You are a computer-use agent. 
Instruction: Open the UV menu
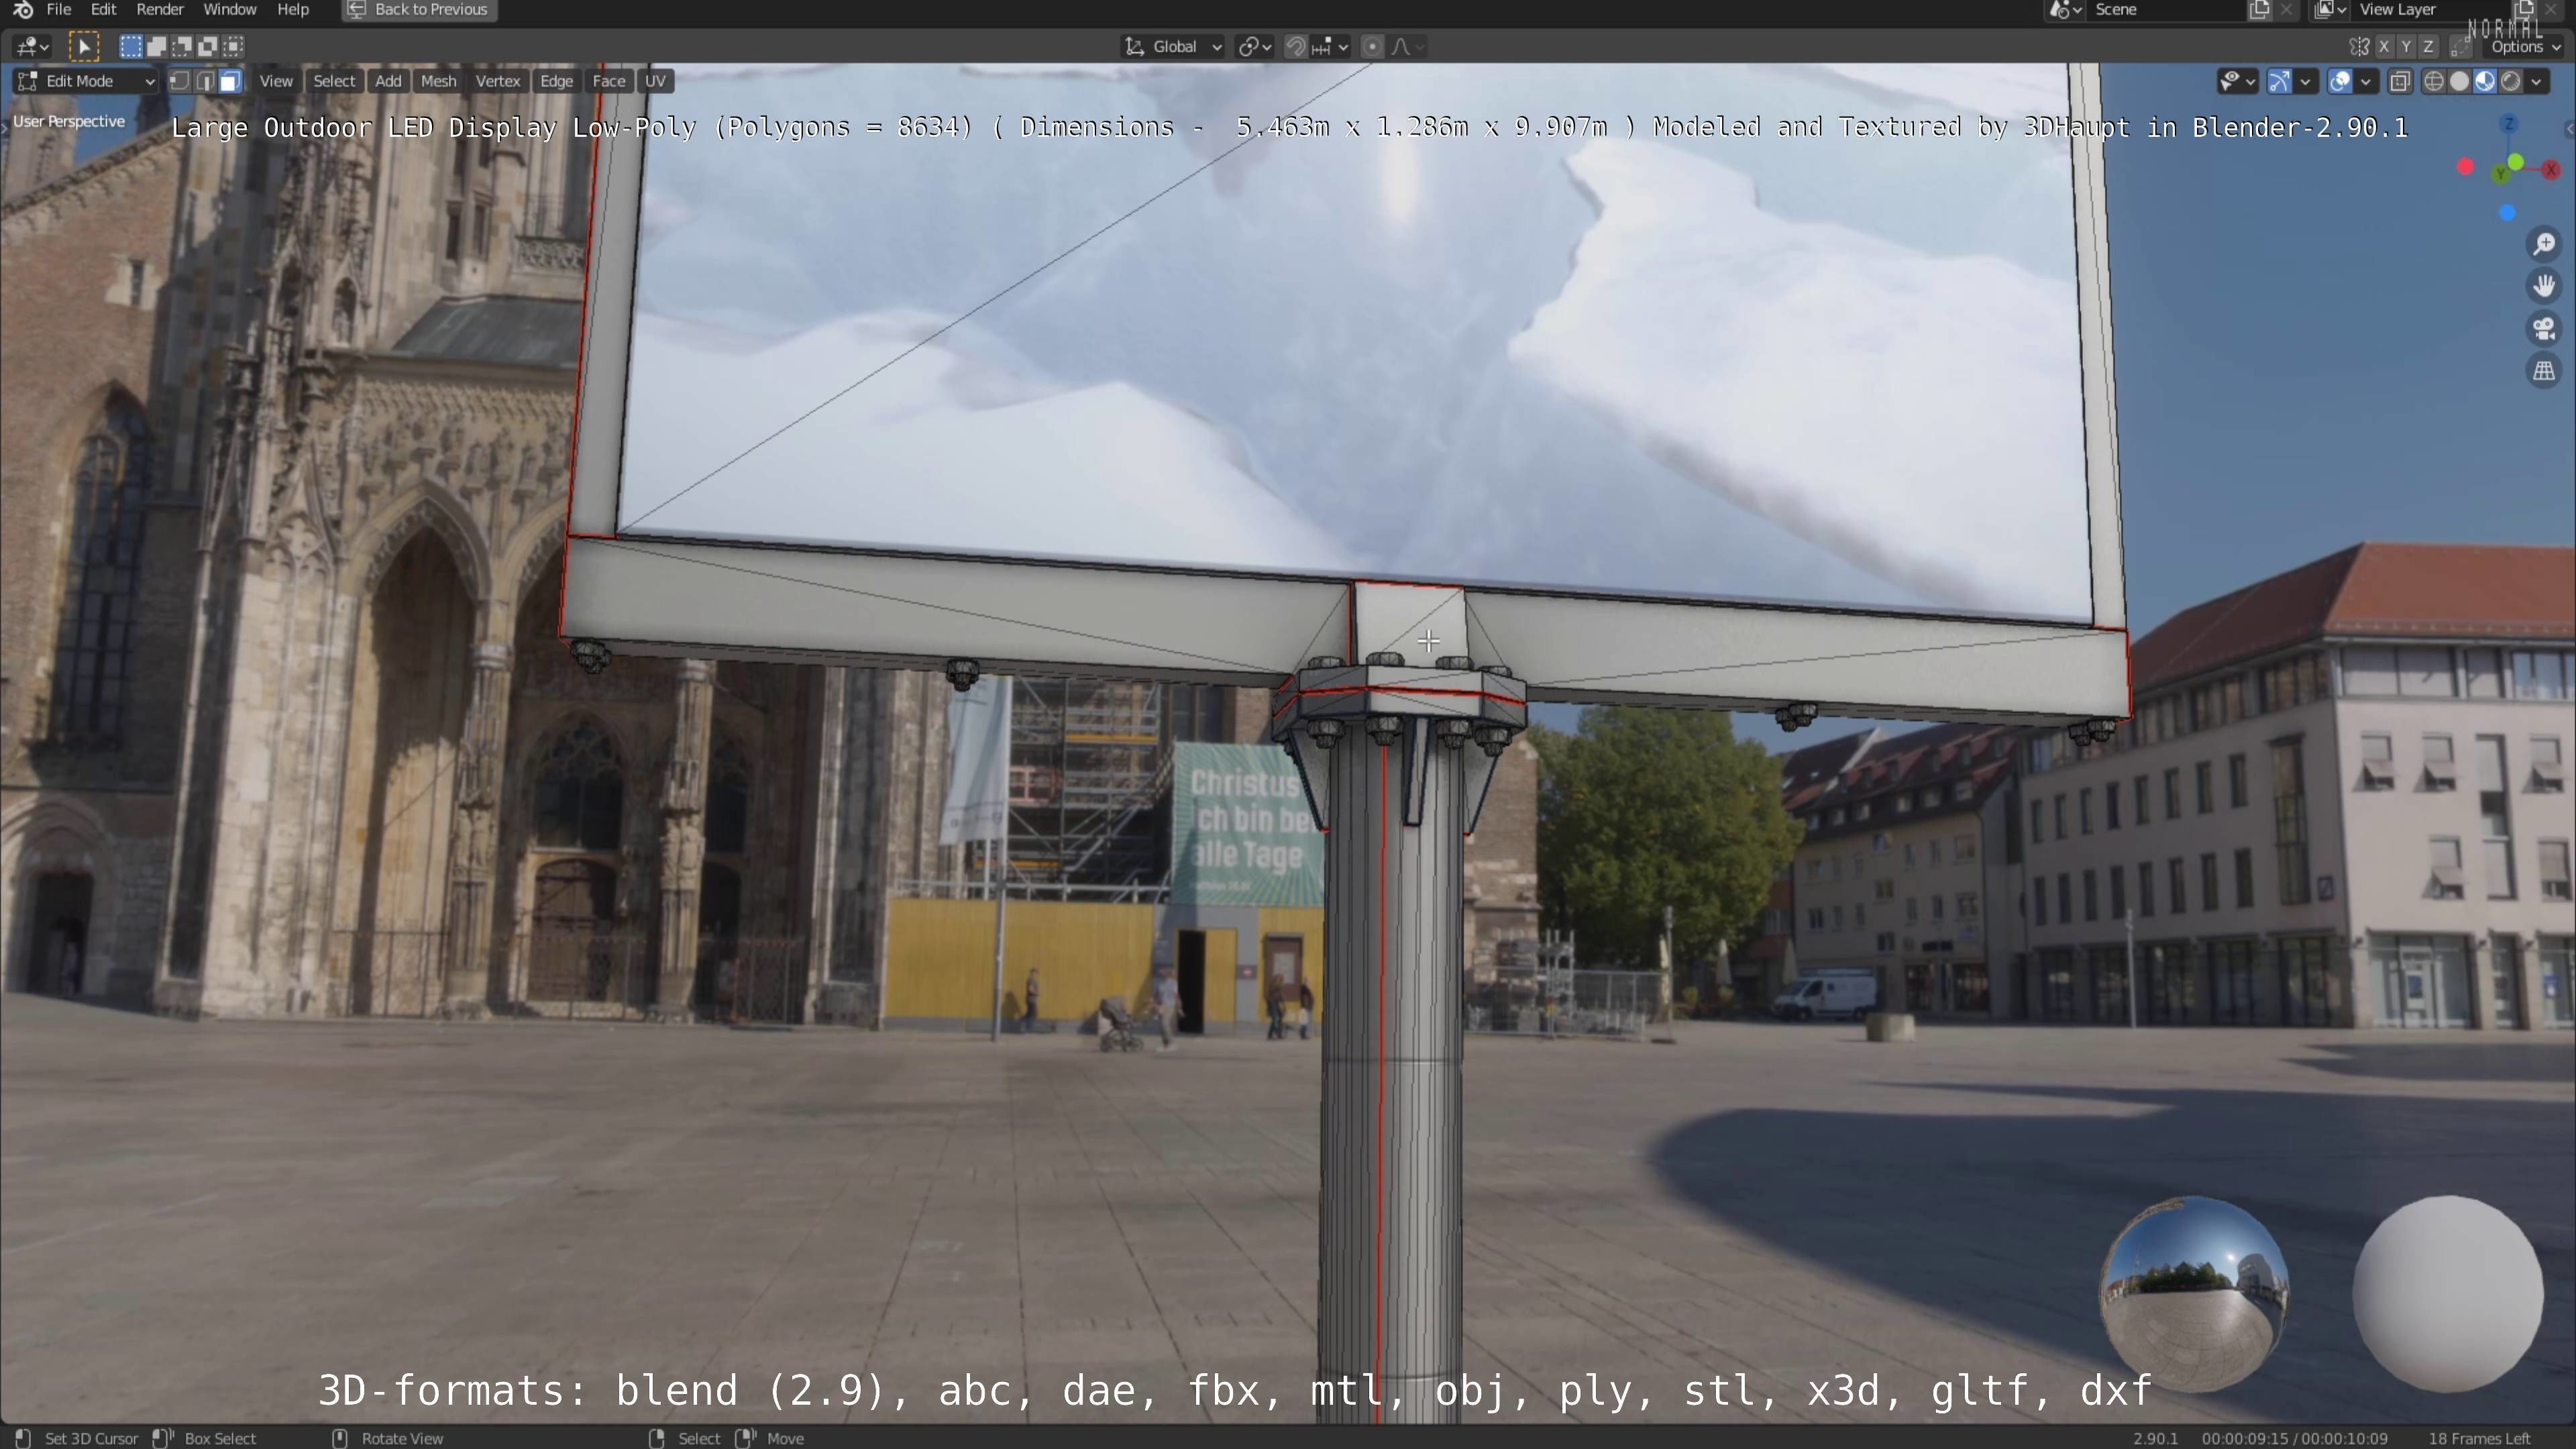pos(655,81)
